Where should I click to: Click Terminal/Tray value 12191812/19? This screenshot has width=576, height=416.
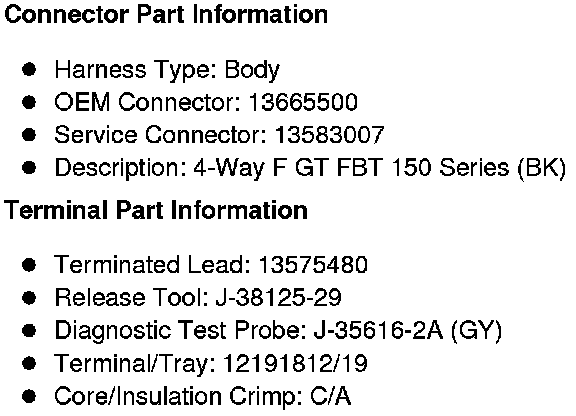[x=295, y=363]
